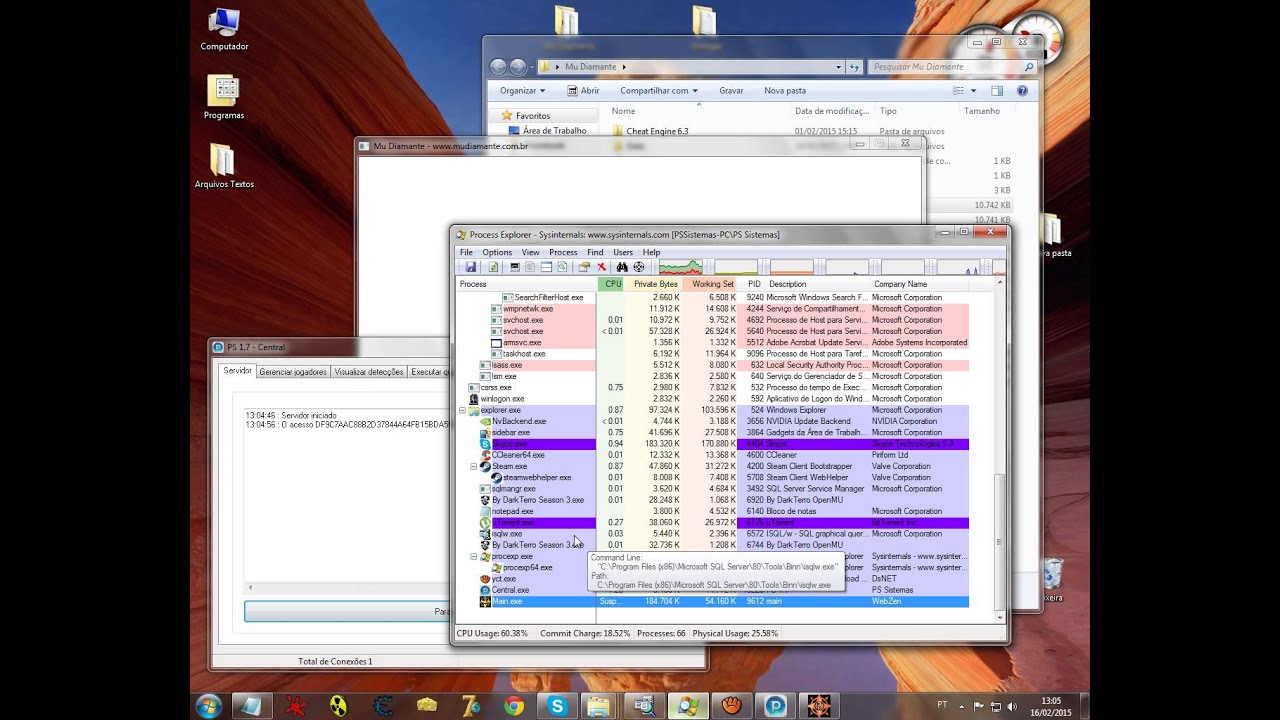Select the Arquivos Textos desktop folder
The width and height of the screenshot is (1280, 720).
click(x=224, y=166)
